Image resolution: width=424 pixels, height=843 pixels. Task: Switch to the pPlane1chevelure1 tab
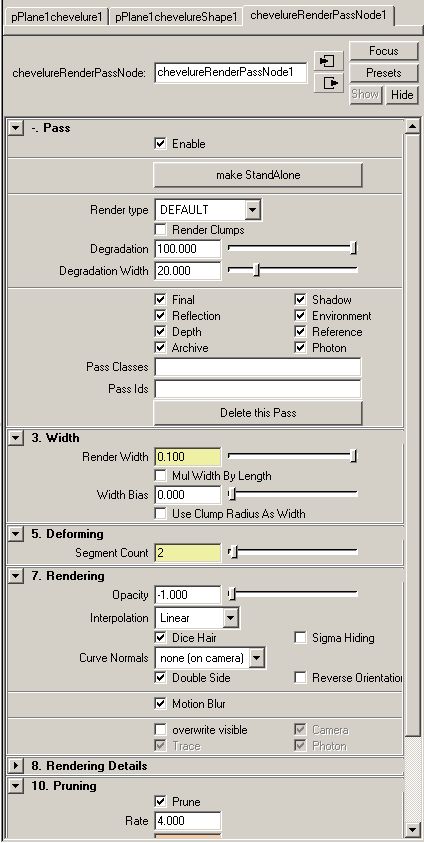[56, 17]
